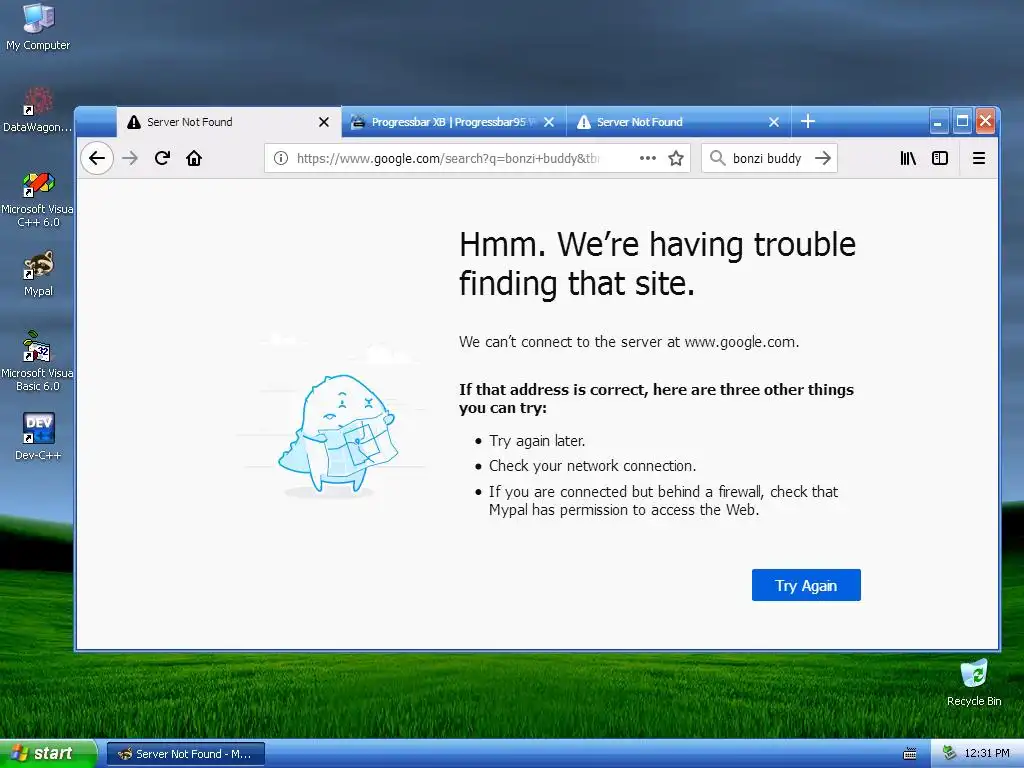Click the 'We can't connect to the server' text
The image size is (1024, 768).
click(629, 342)
